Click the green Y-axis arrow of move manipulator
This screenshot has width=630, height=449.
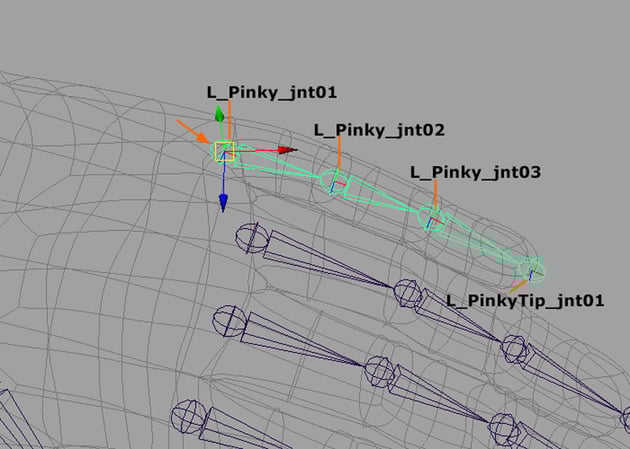pyautogui.click(x=219, y=114)
